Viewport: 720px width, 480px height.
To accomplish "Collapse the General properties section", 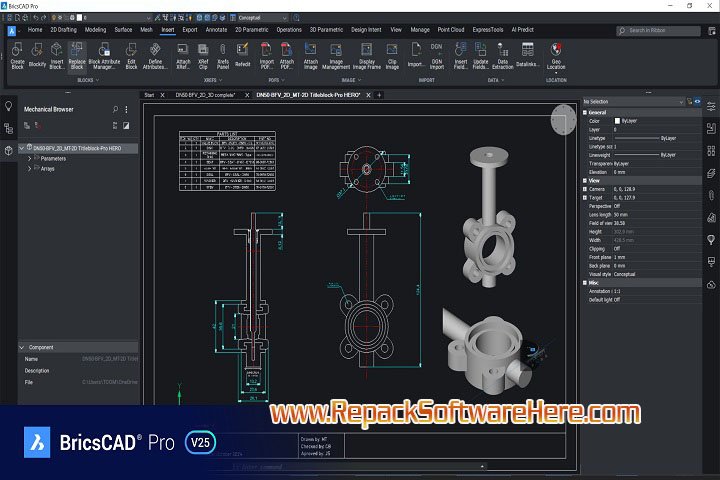I will tap(585, 113).
